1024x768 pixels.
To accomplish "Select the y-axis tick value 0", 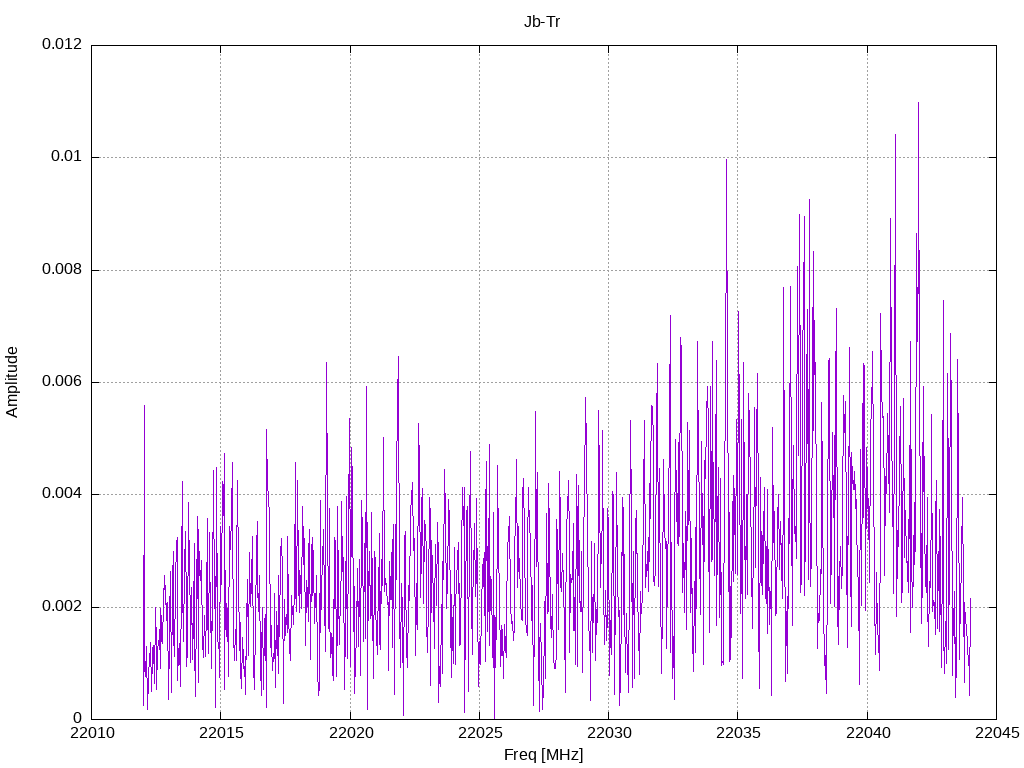I will [x=78, y=719].
